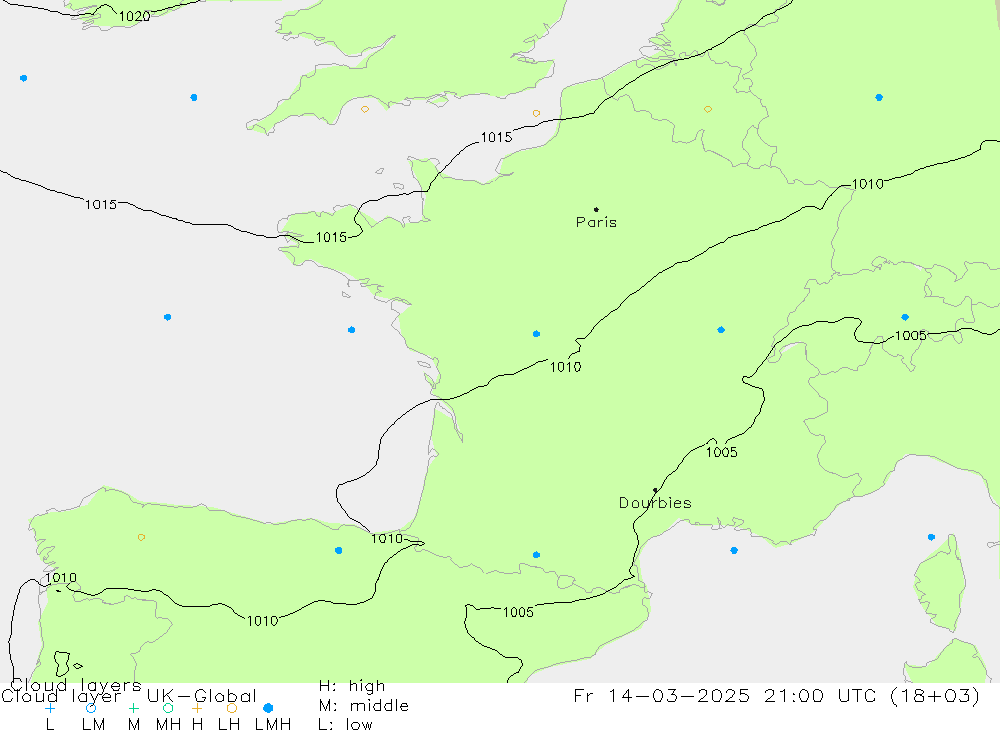The image size is (1000, 733).
Task: Click the blue cloud dot in central France
Action: [x=536, y=334]
